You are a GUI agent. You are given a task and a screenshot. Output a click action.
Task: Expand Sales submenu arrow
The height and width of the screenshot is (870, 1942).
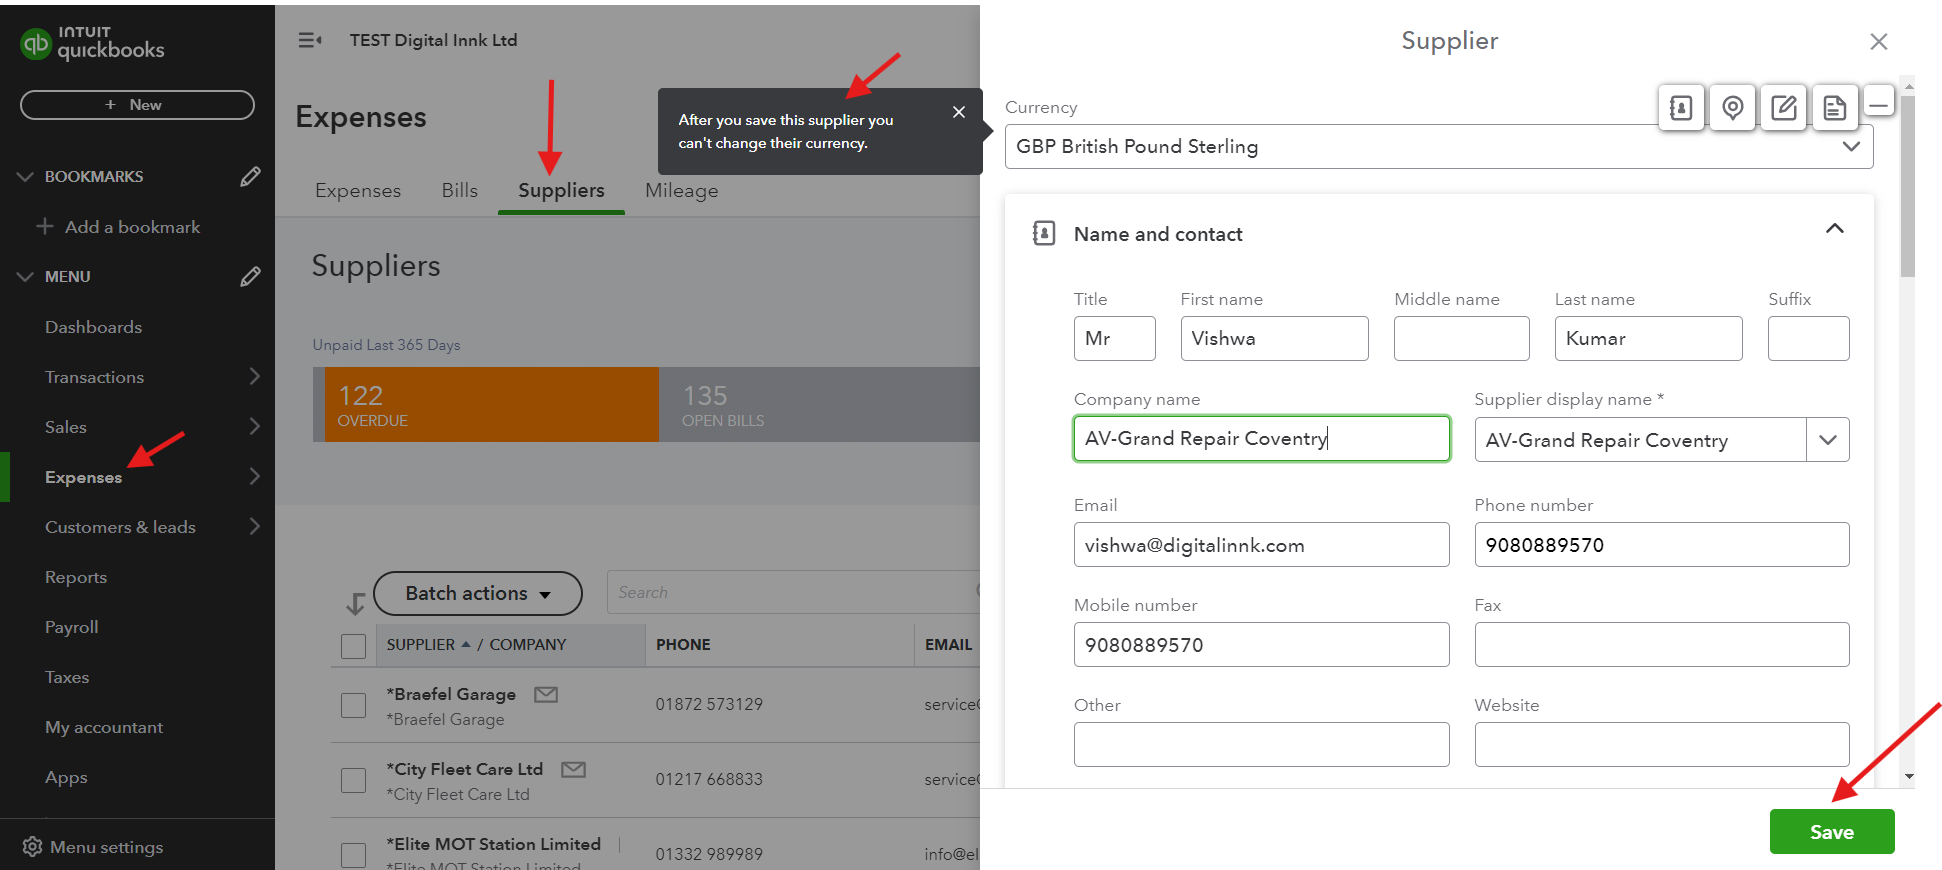pos(254,426)
